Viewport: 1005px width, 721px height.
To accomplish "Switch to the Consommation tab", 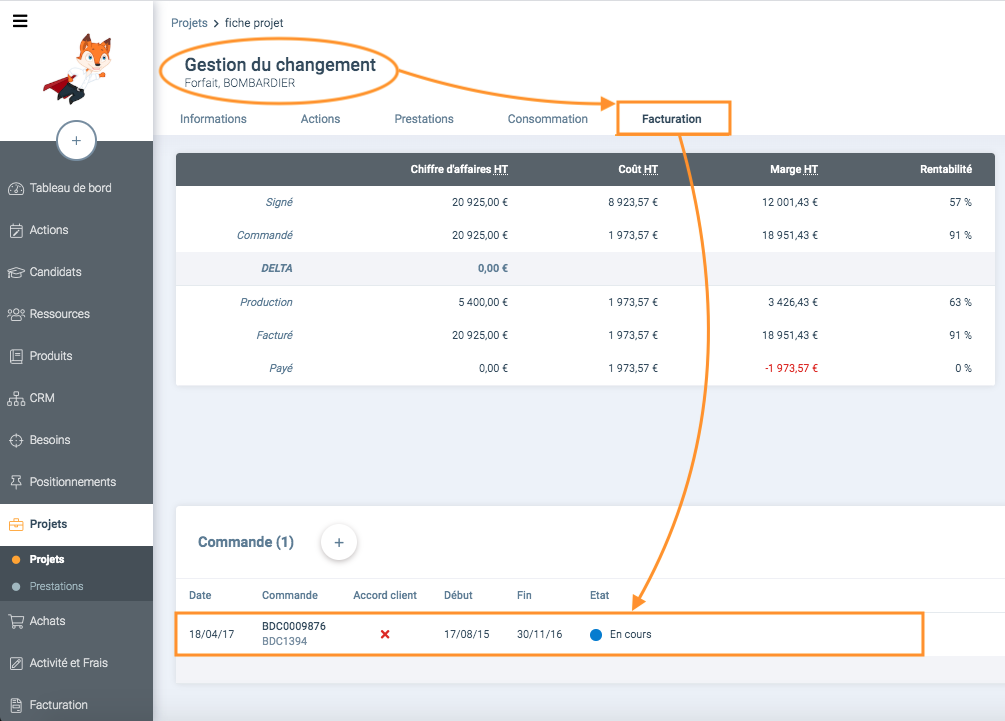I will coord(547,119).
